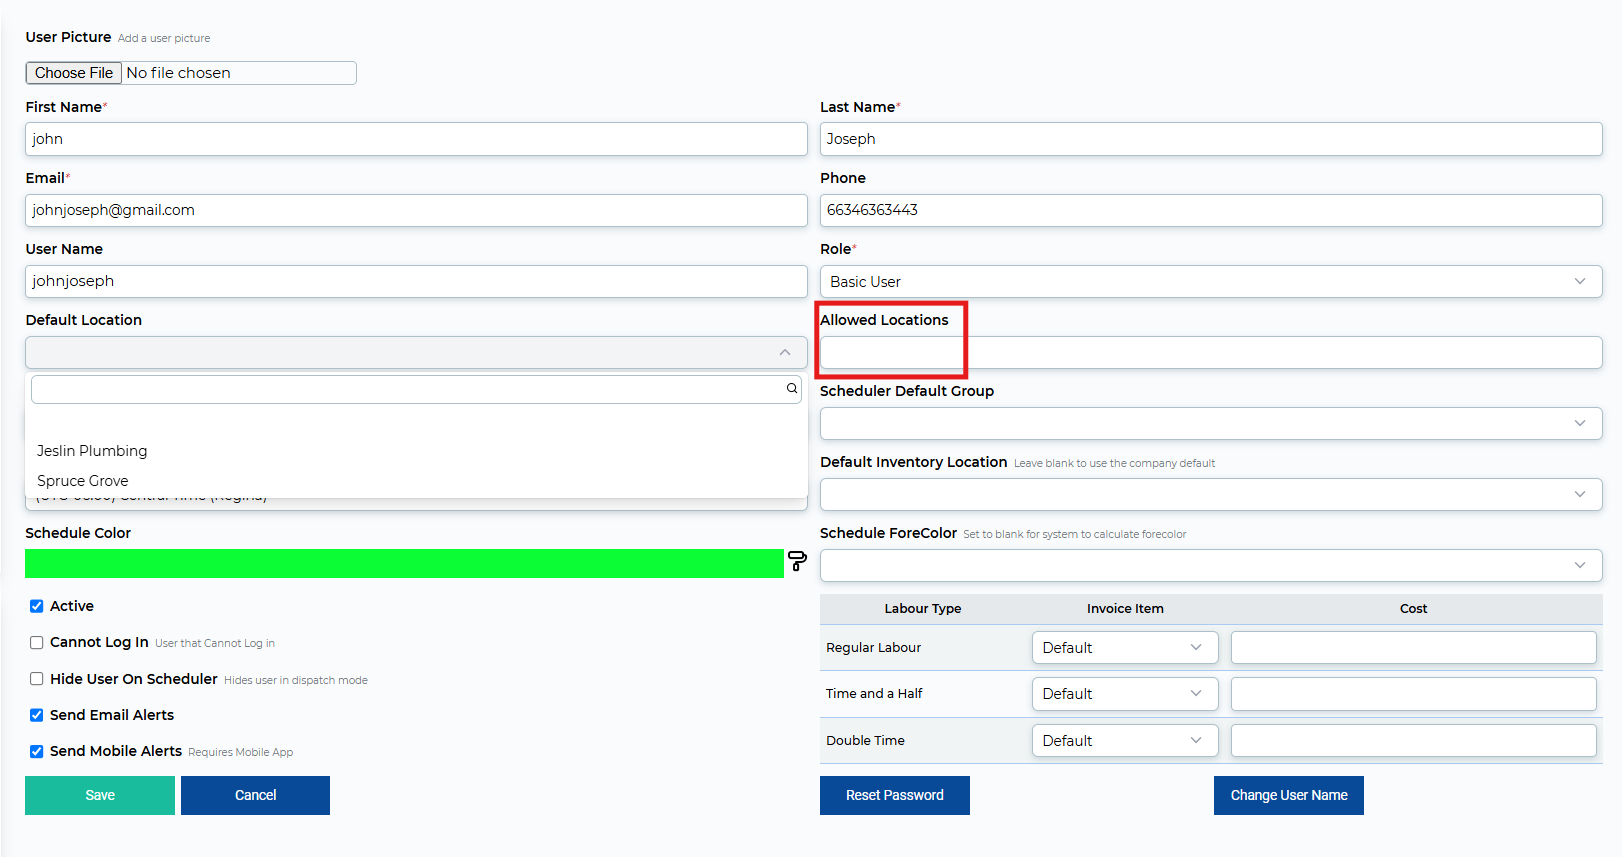
Task: Click the Double Time cost field
Action: (x=1413, y=740)
